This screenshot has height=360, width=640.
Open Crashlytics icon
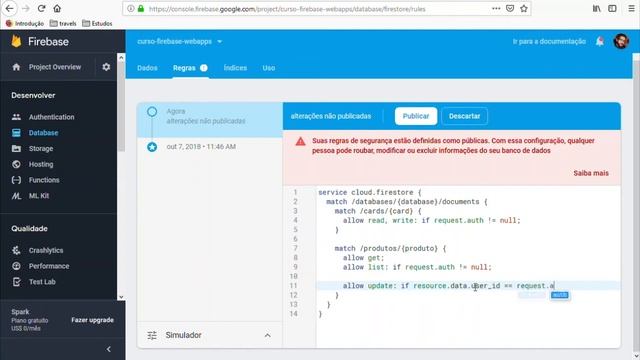click(16, 250)
